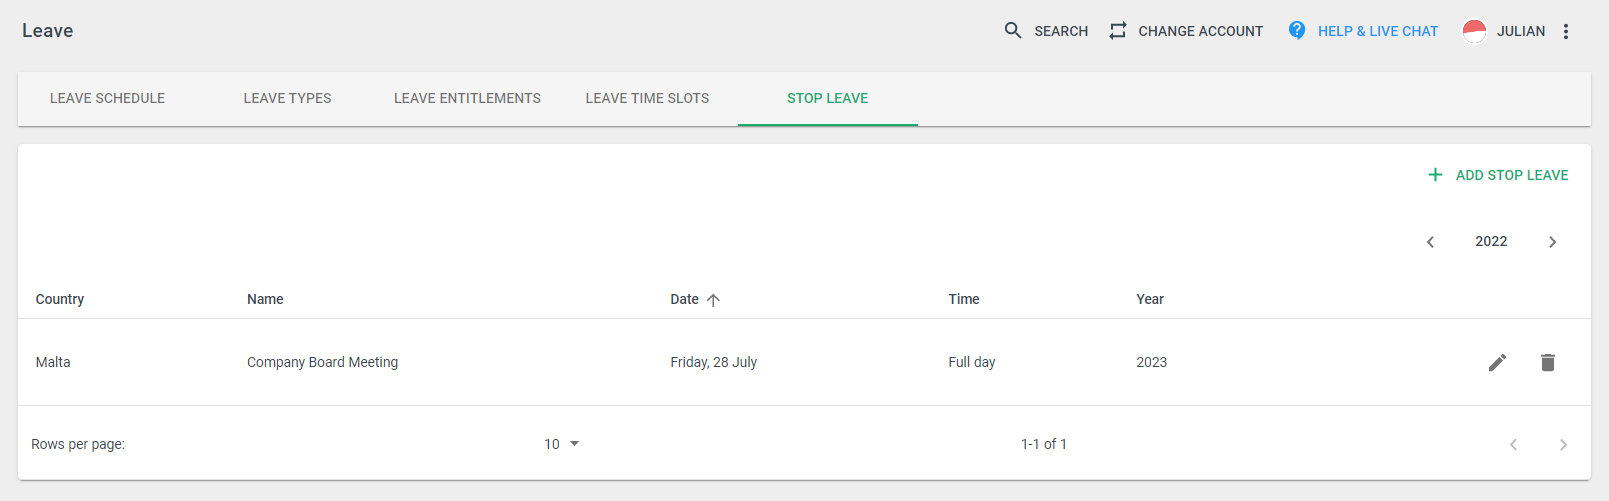The width and height of the screenshot is (1609, 501).
Task: Click the help question mark icon
Action: pyautogui.click(x=1297, y=31)
